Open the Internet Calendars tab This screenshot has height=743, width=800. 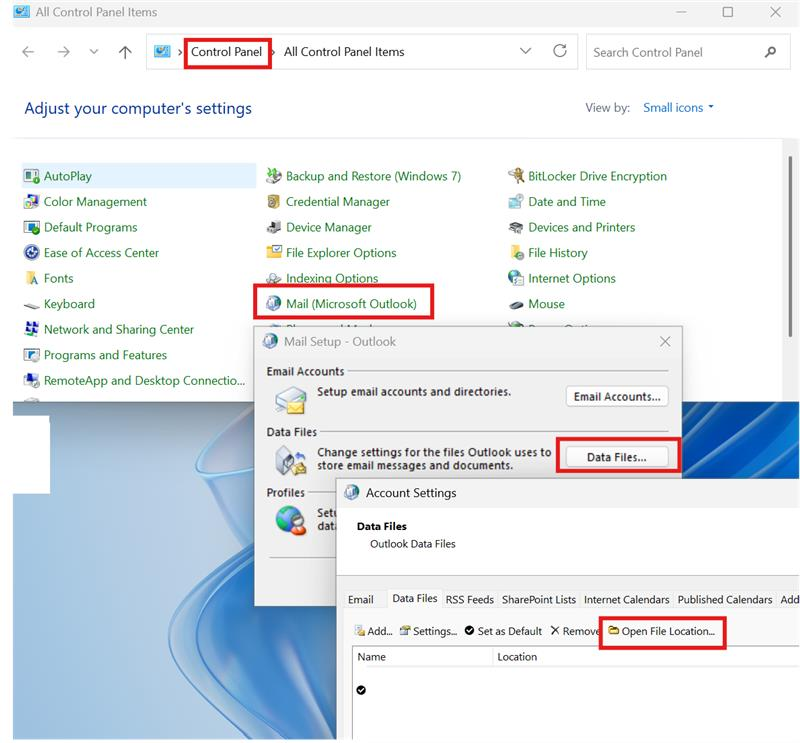(x=626, y=600)
